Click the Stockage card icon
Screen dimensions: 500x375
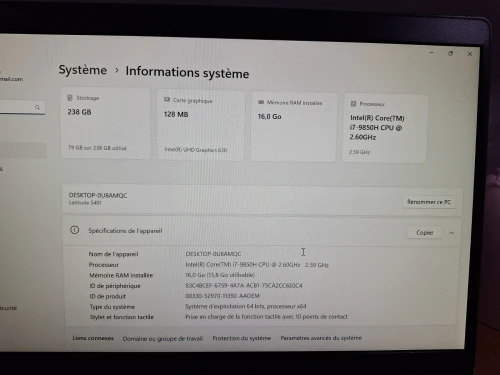pos(70,98)
